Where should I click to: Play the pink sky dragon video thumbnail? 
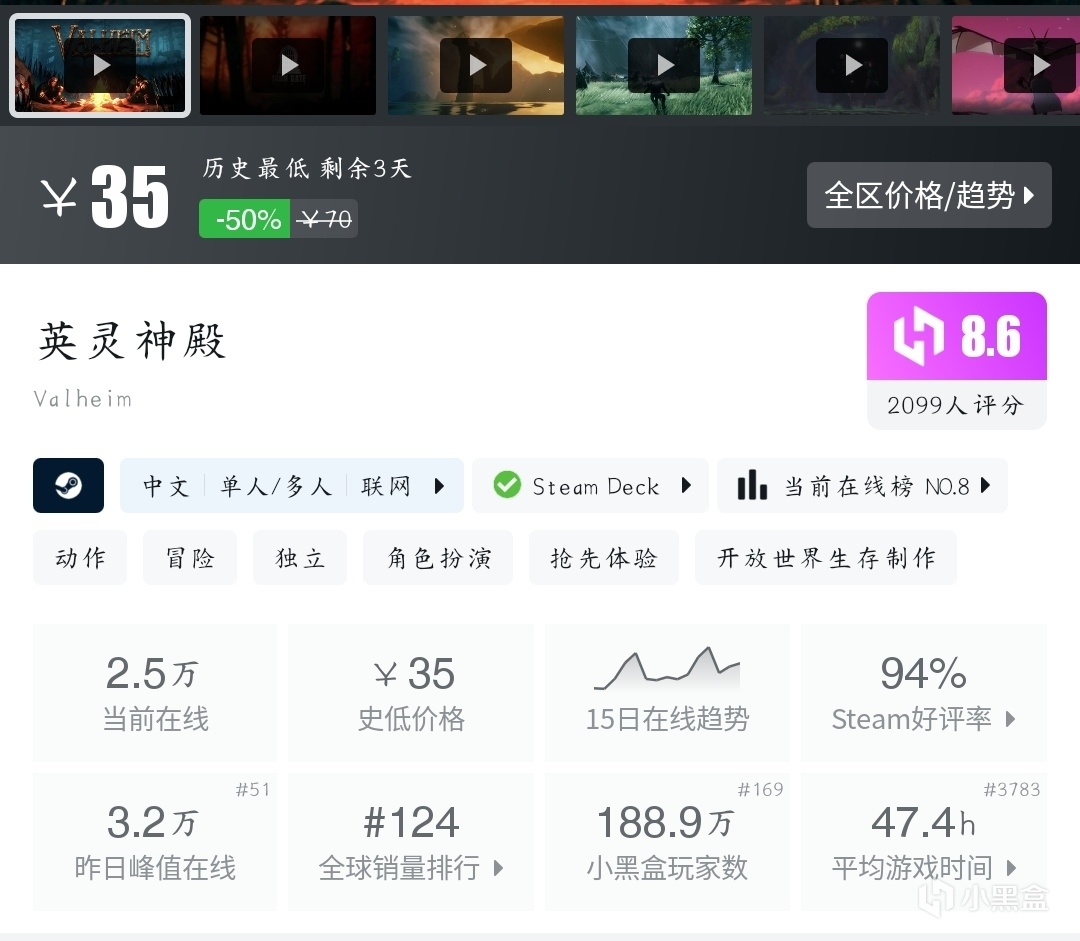point(1017,65)
